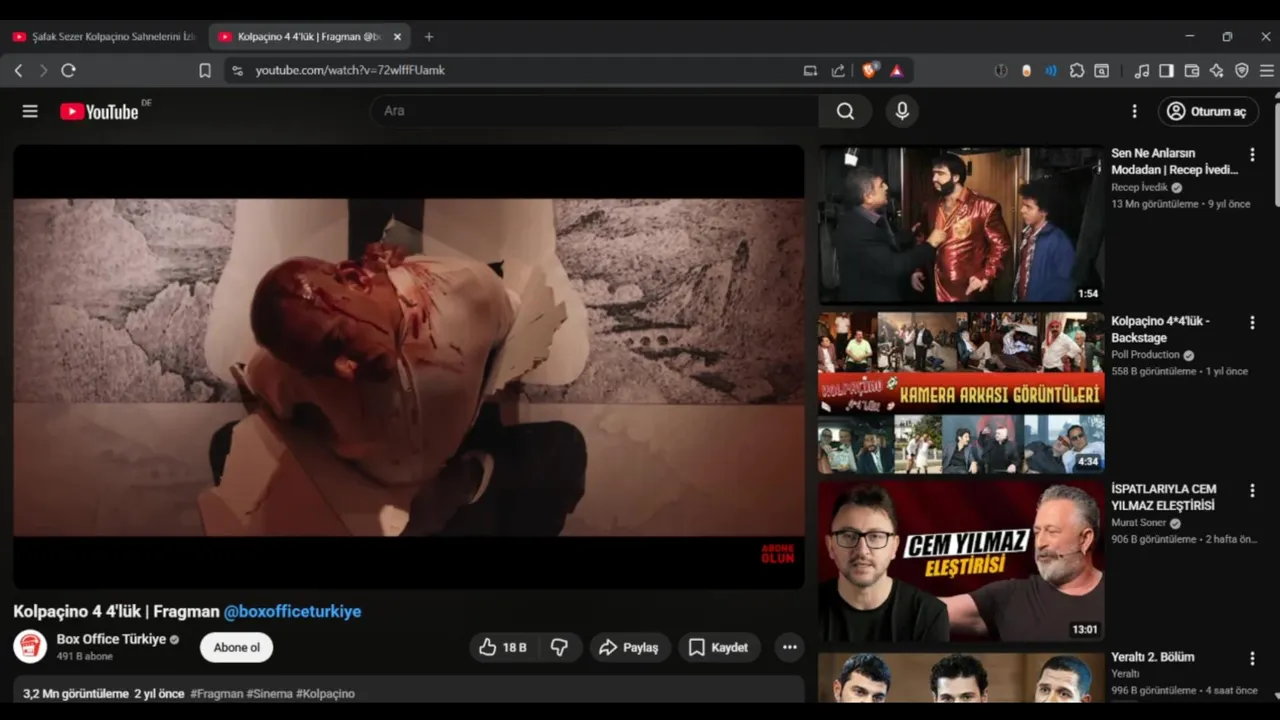This screenshot has height=720, width=1280.
Task: Open Box Office Türkiye channel name link
Action: 111,639
